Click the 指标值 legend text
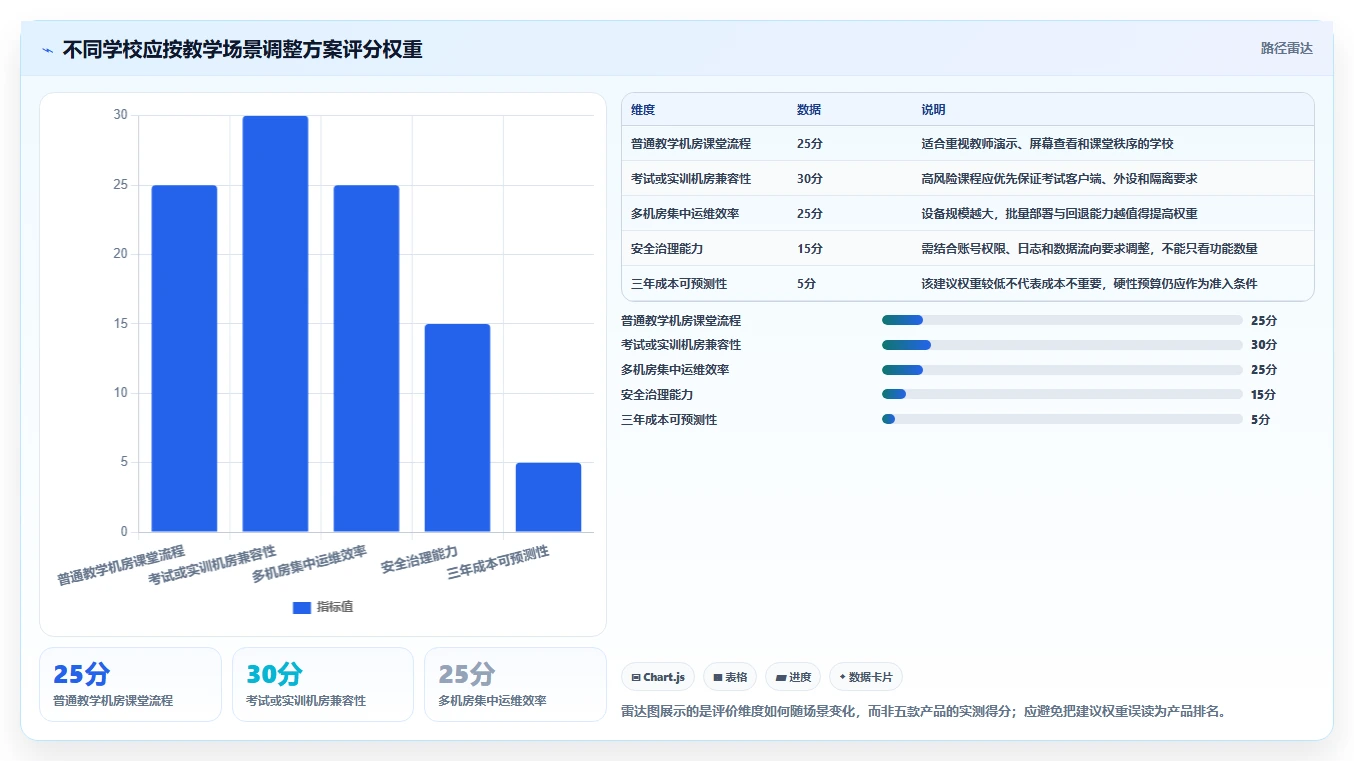This screenshot has height=761, width=1354. click(x=335, y=607)
